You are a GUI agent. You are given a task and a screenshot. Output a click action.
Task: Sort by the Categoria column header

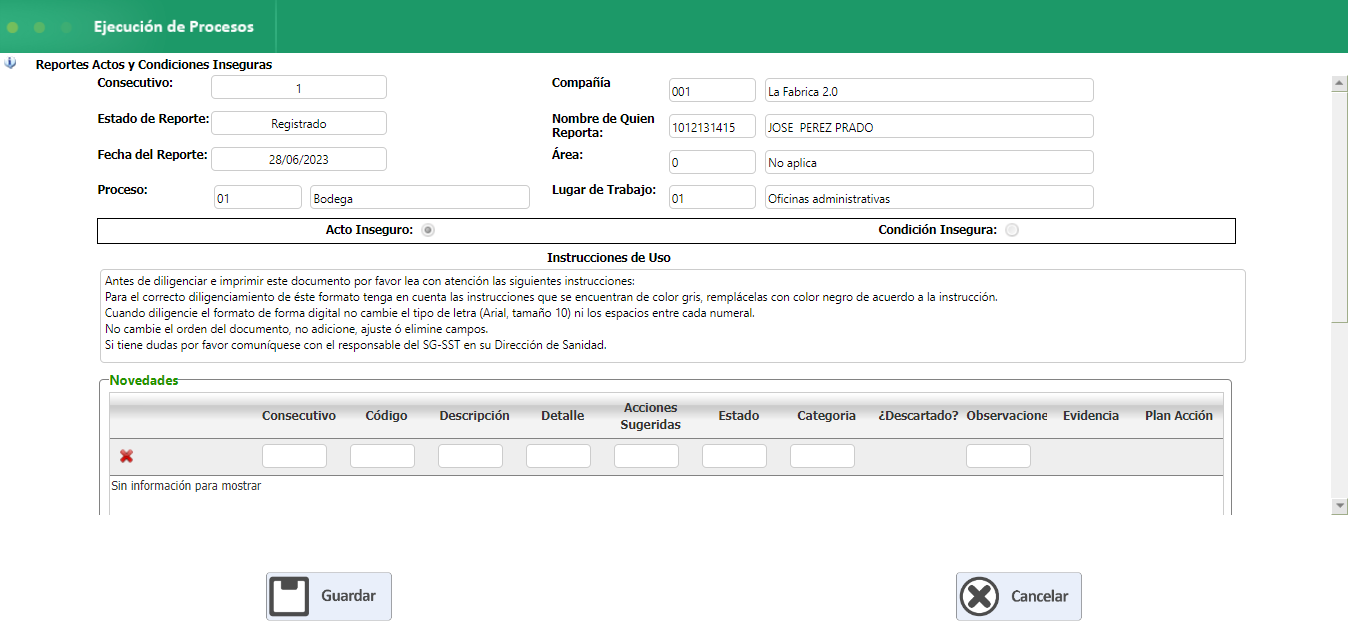pyautogui.click(x=826, y=415)
